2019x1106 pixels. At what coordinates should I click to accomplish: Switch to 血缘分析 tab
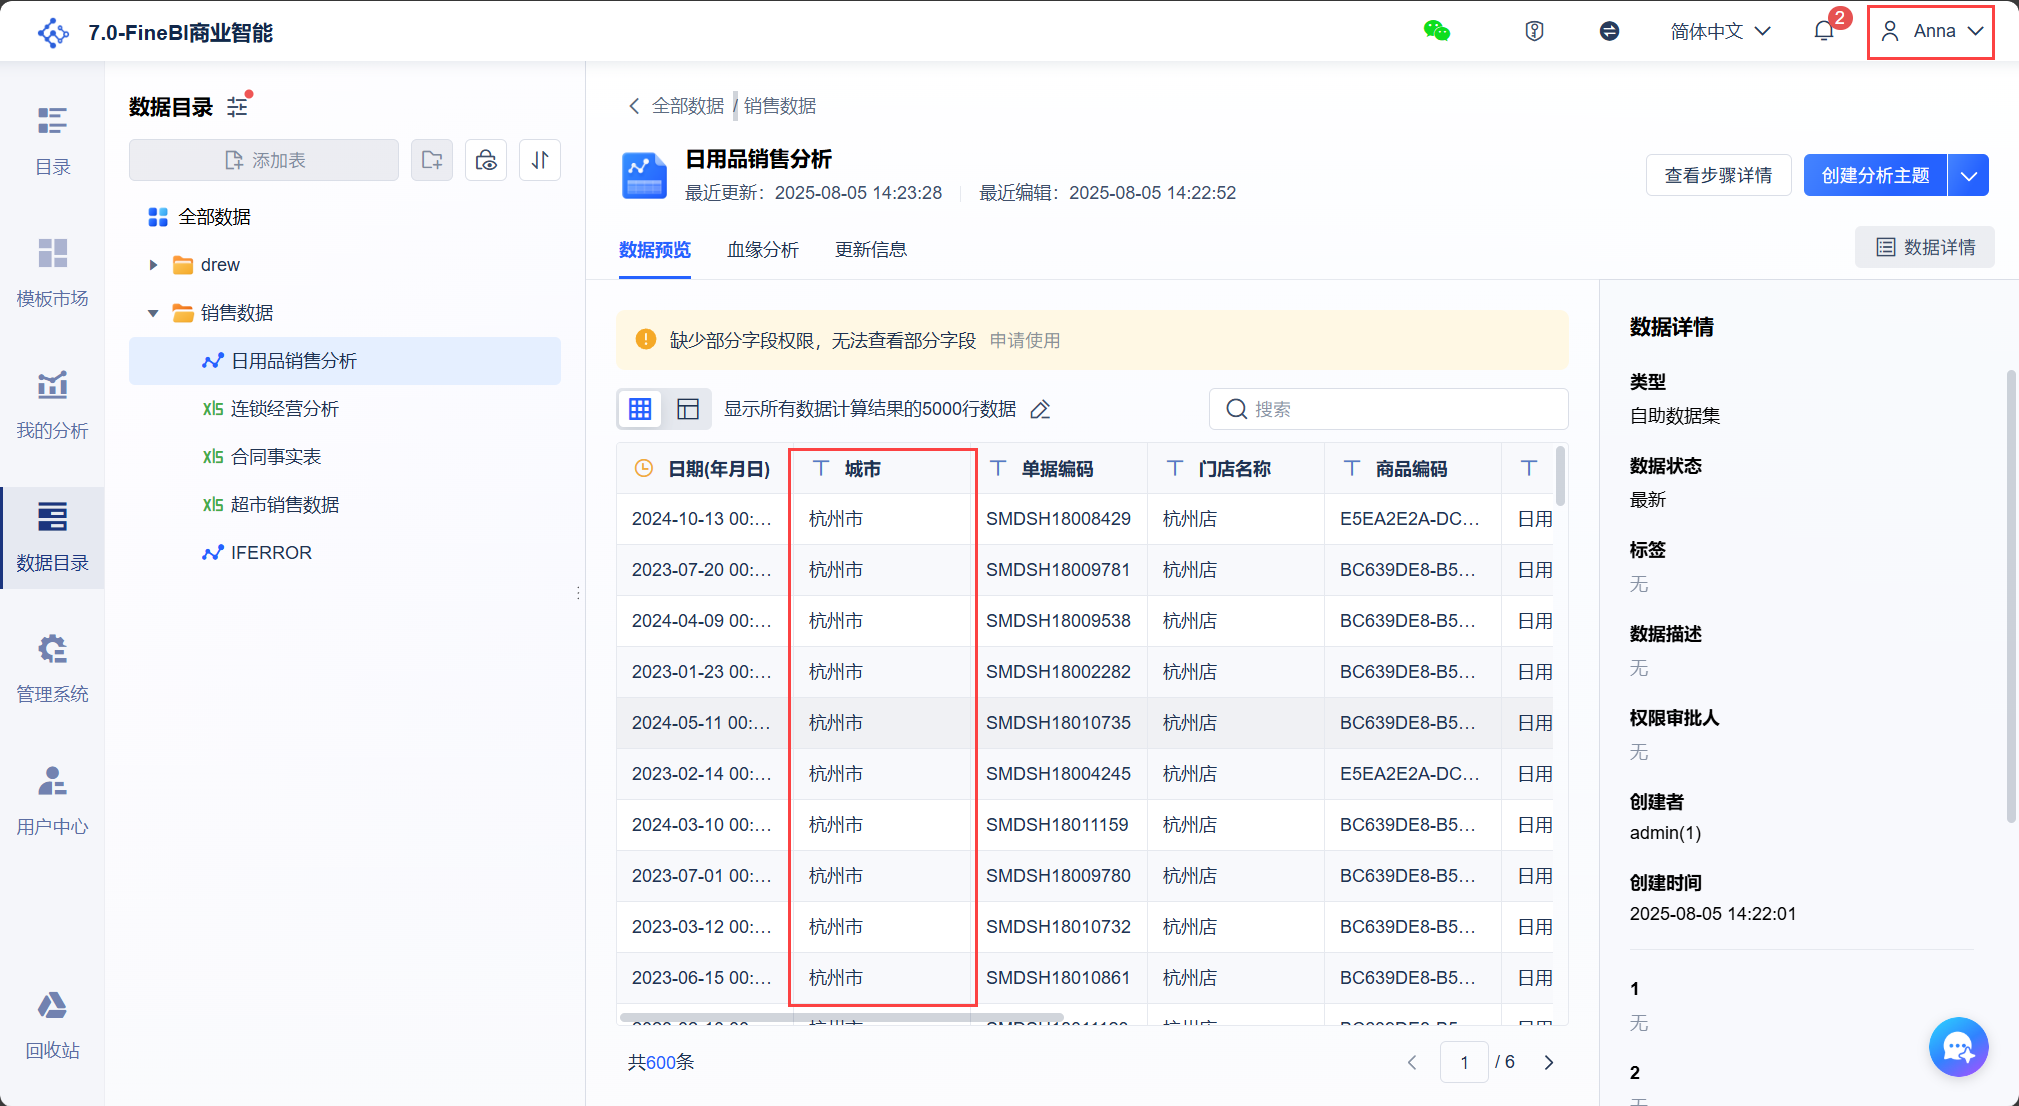762,250
